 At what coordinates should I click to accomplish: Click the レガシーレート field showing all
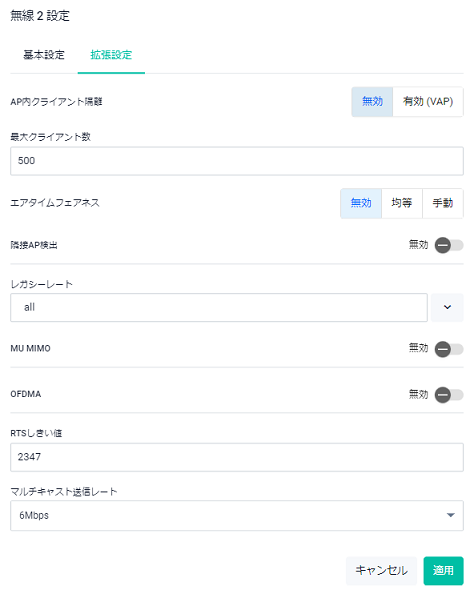point(219,307)
